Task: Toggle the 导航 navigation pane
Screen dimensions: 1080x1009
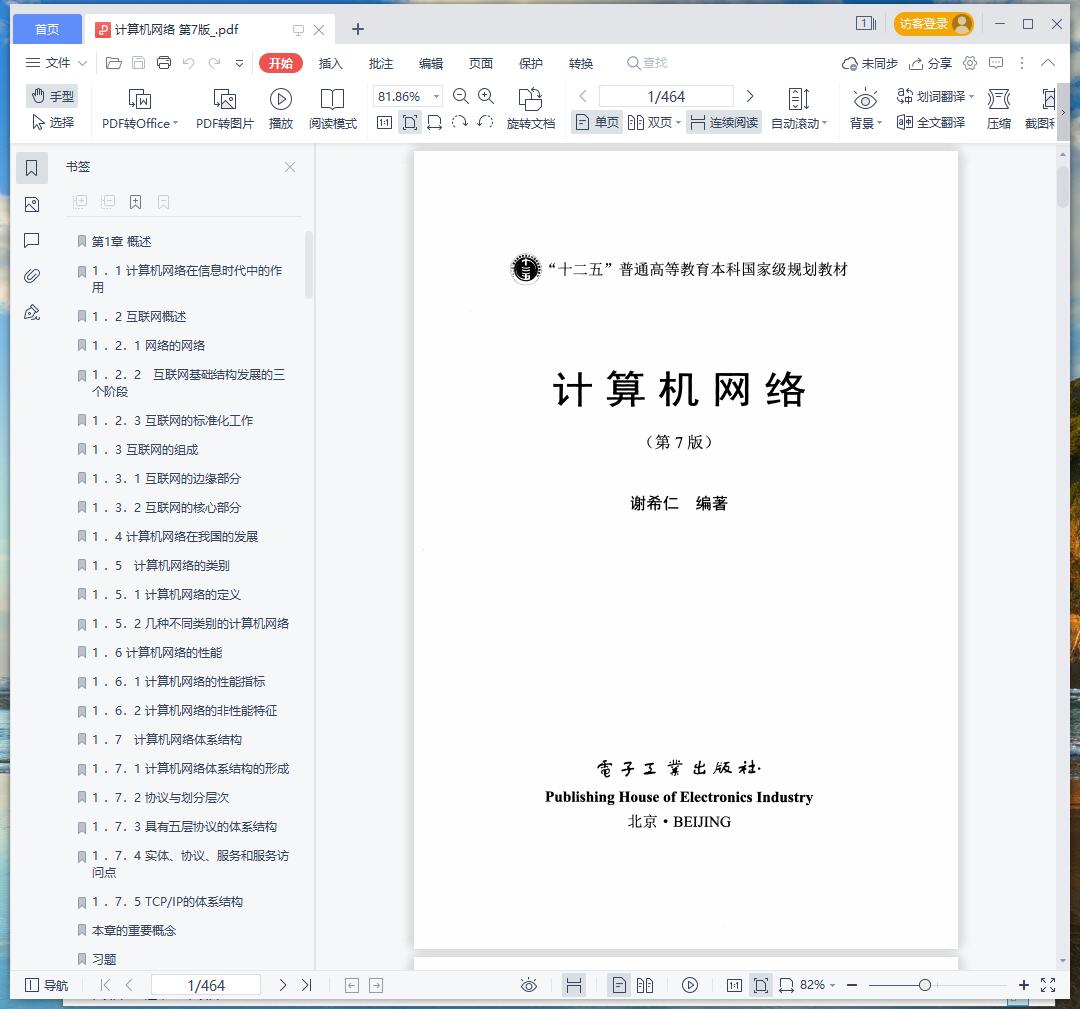Action: 46,986
